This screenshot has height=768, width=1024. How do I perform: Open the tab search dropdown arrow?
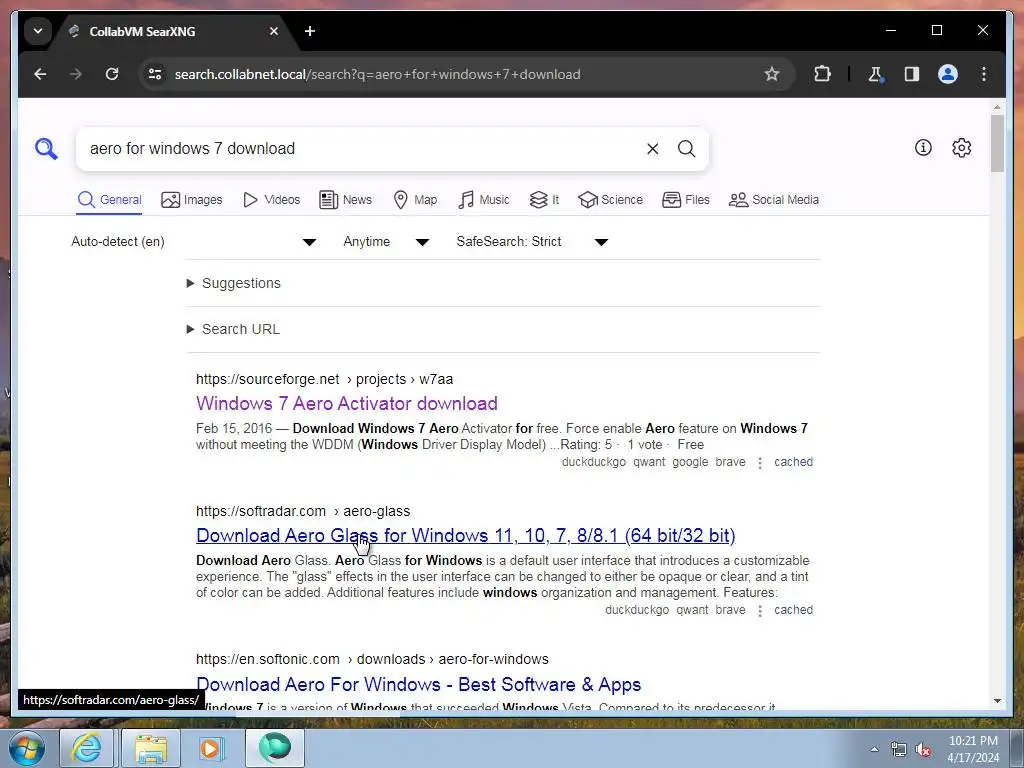coord(38,31)
